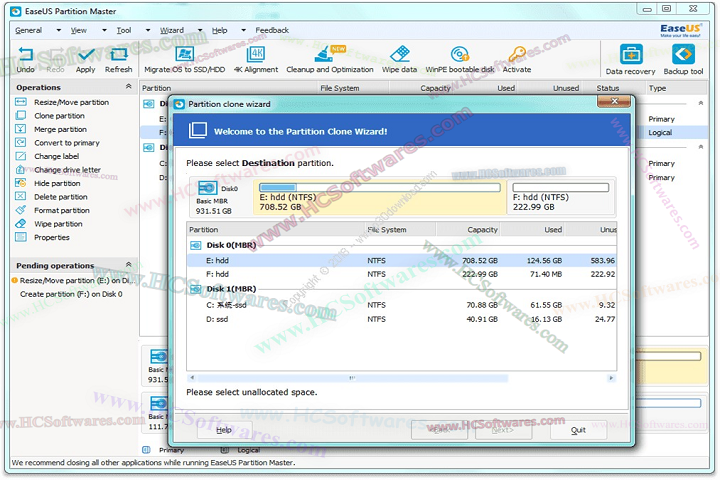The width and height of the screenshot is (720, 480).
Task: Click the Disk0 icon in wizard
Action: (207, 188)
